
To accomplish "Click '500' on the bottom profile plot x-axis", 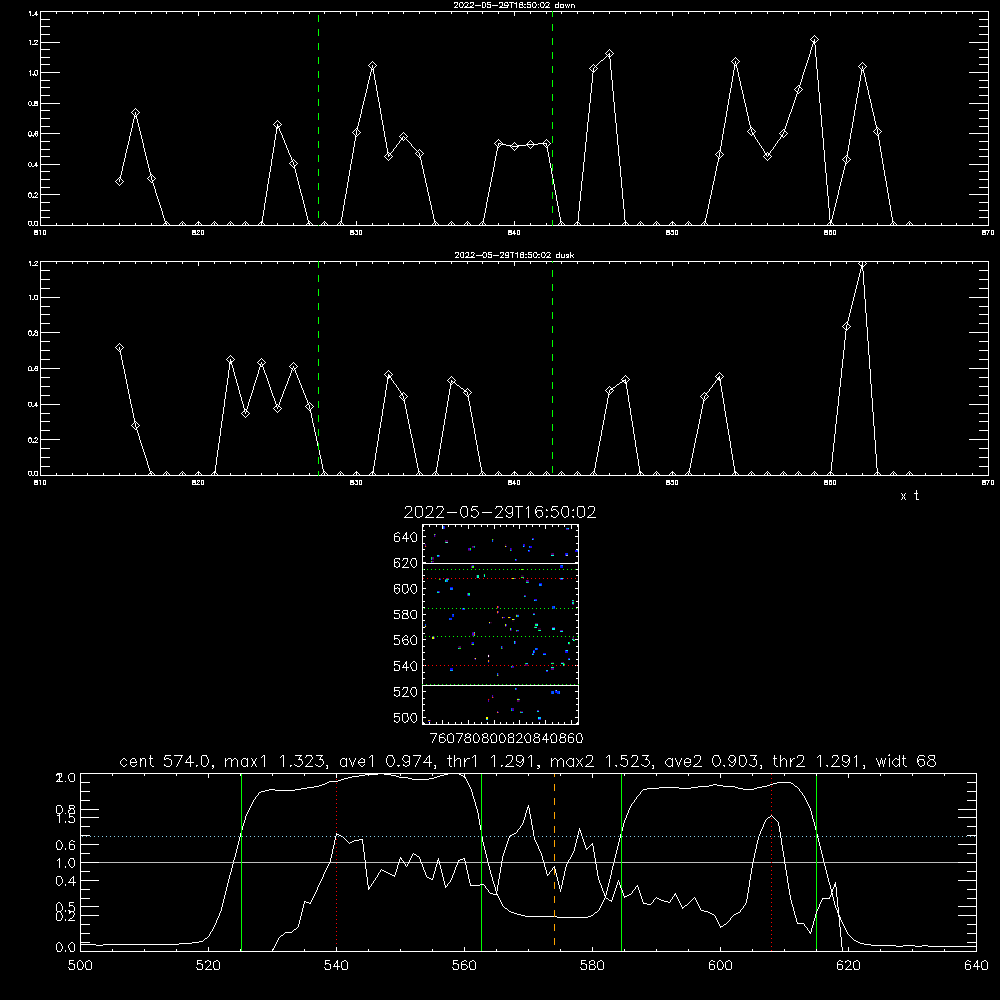I will pyautogui.click(x=80, y=966).
